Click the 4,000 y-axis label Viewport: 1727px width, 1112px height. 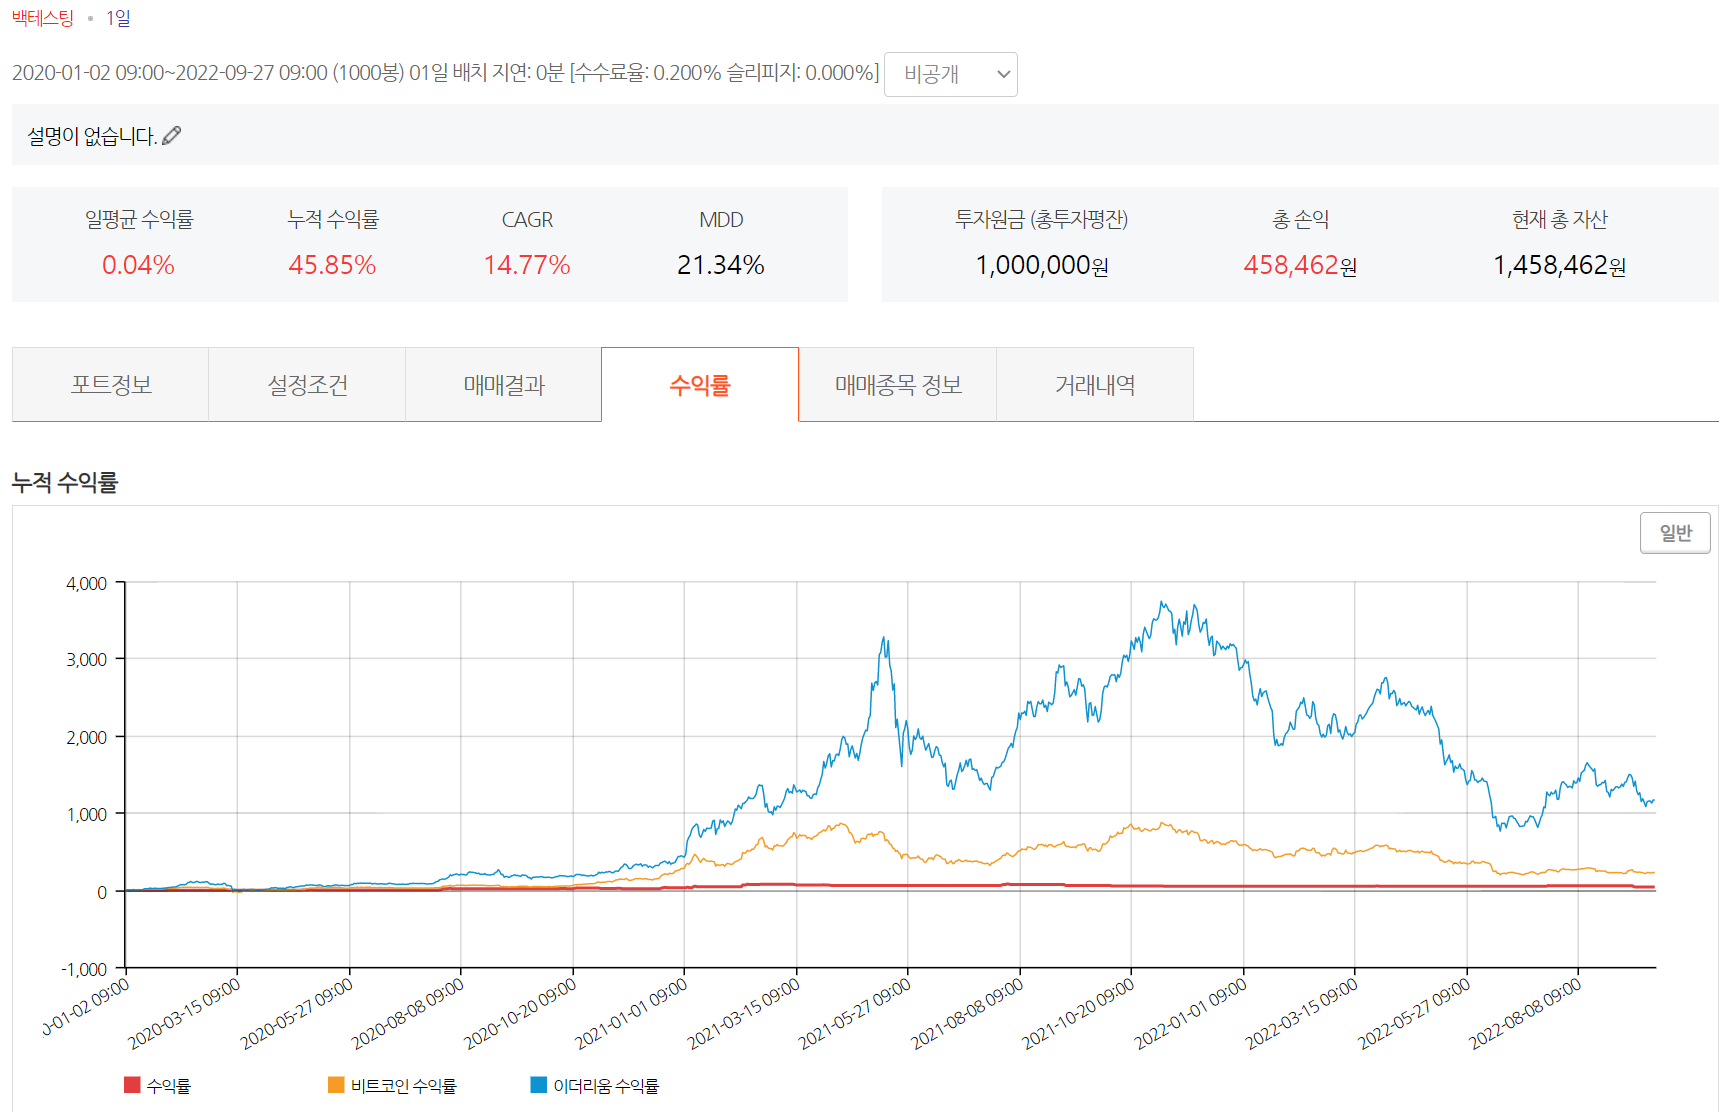point(87,583)
